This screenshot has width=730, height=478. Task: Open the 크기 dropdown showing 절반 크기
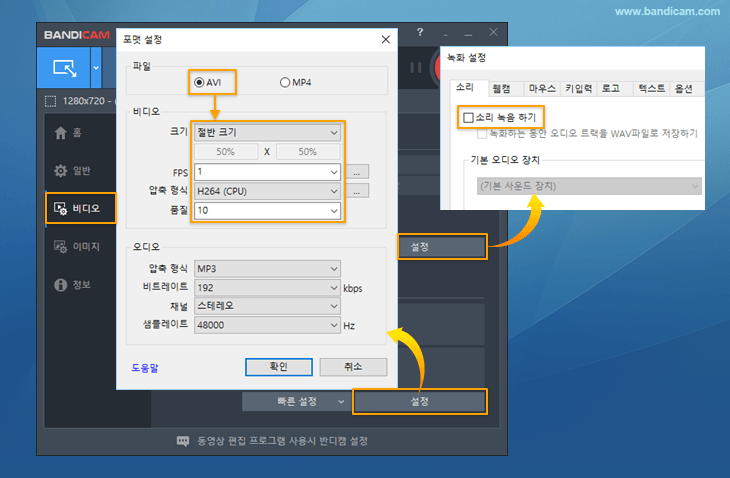pos(267,133)
